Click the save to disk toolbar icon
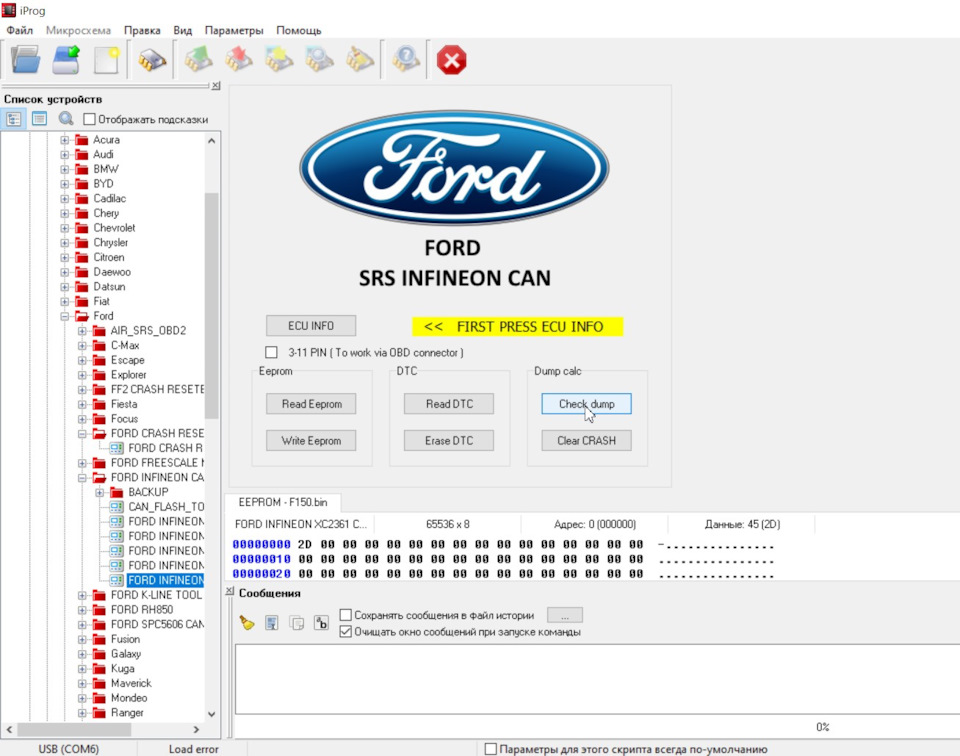 point(66,60)
